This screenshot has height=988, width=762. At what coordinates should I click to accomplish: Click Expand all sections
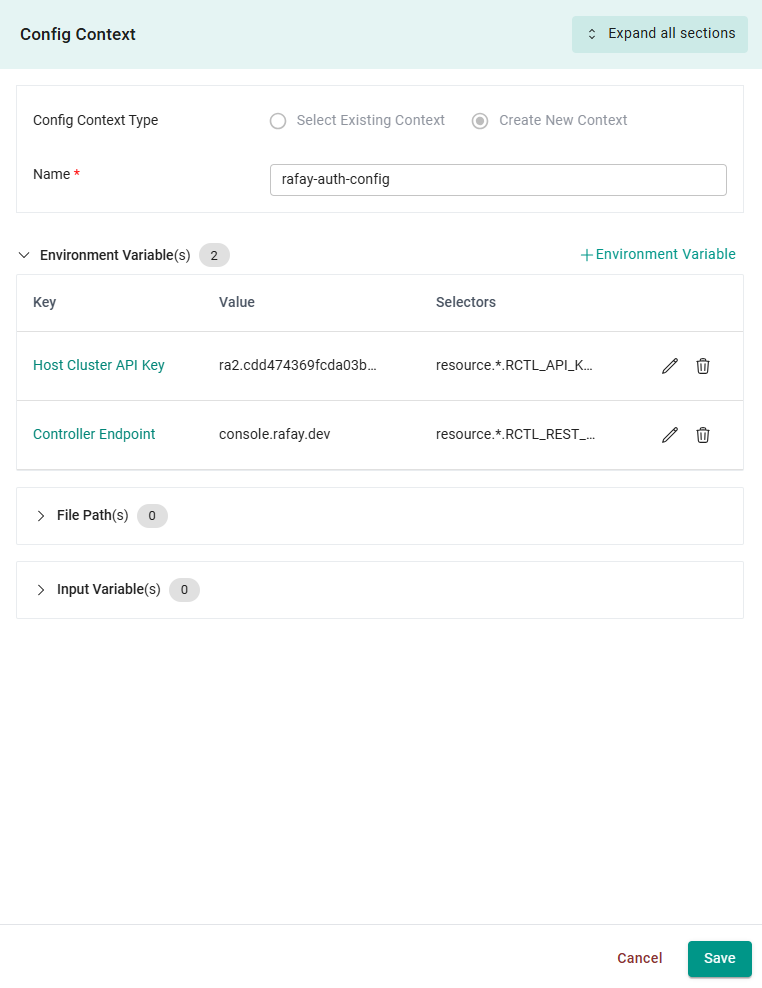tap(660, 34)
